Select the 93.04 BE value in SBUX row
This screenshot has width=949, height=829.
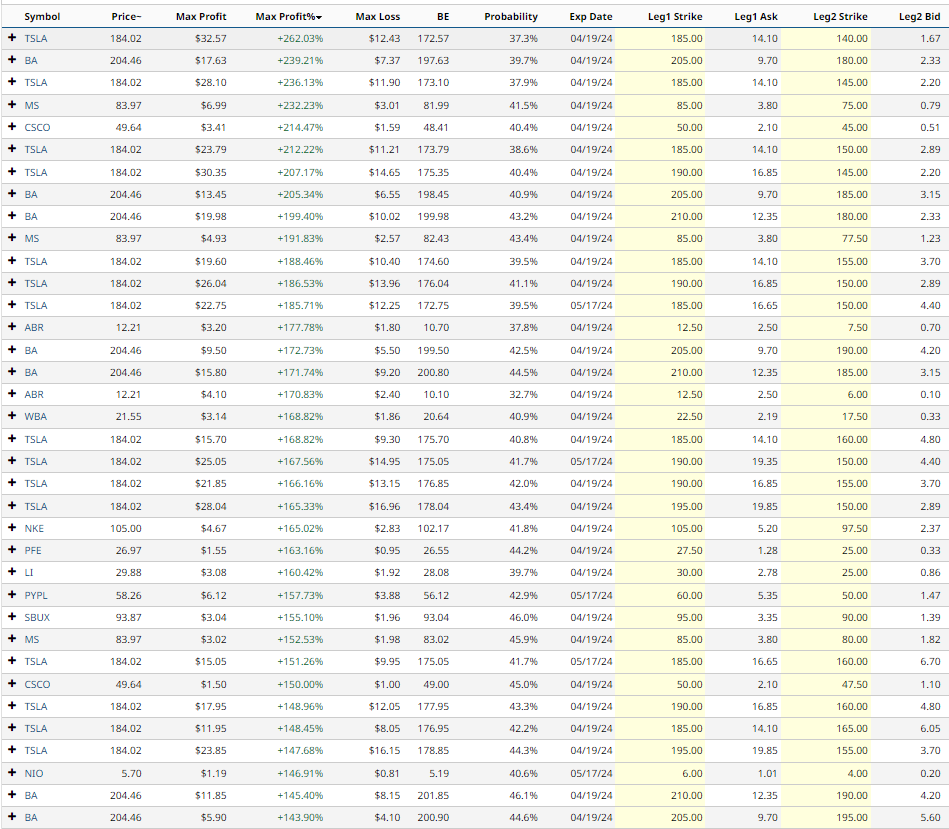436,617
